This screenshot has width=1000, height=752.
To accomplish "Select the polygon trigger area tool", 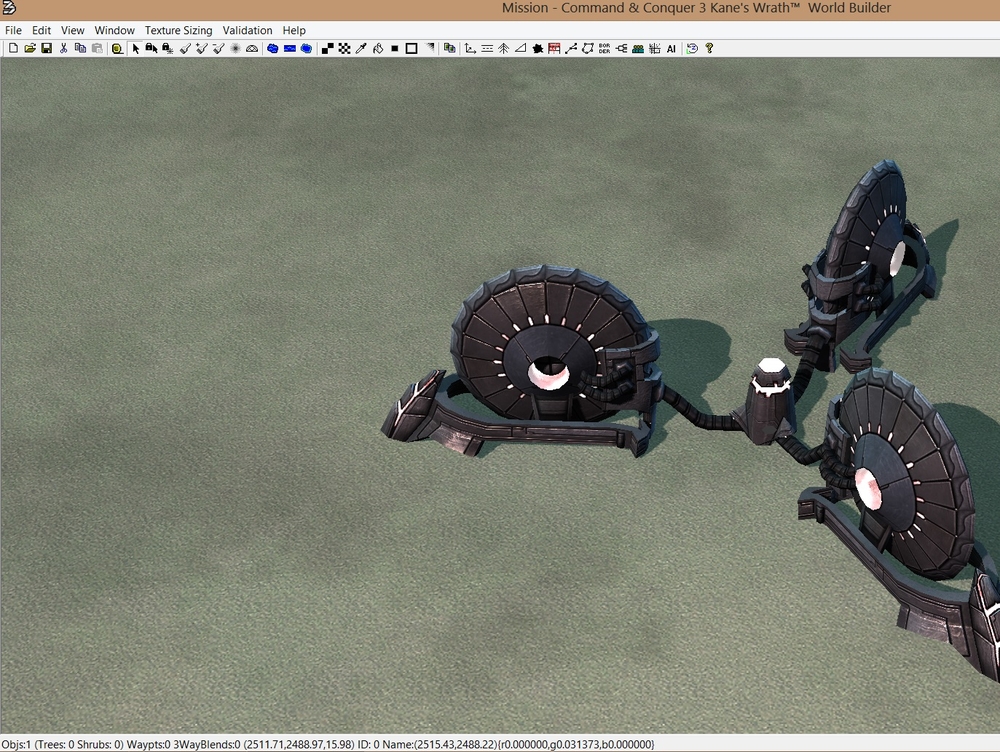I will coord(587,48).
